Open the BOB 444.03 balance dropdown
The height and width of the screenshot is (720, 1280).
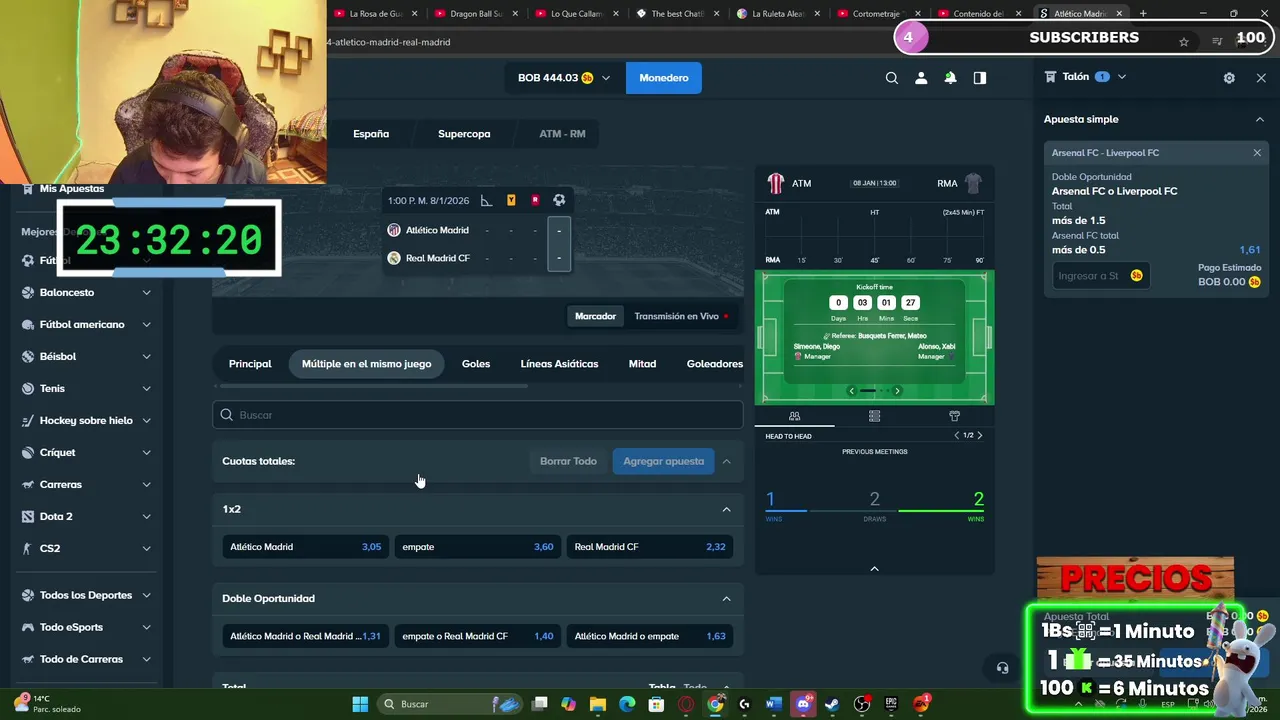click(x=563, y=78)
